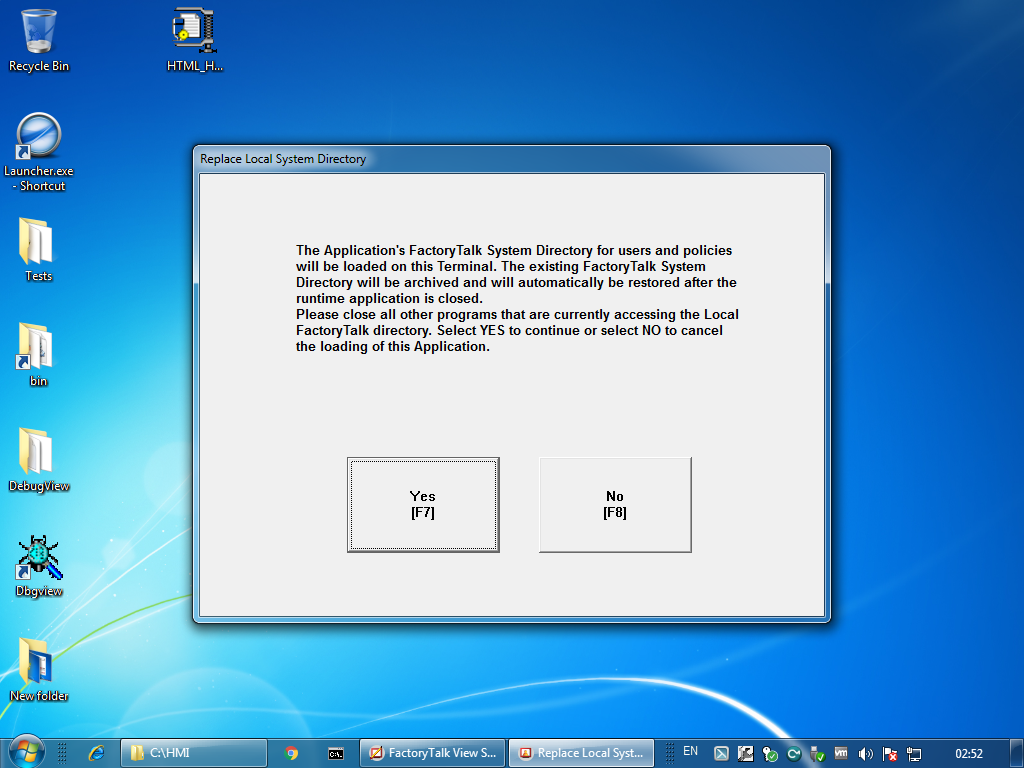
Task: Click the No [F8] button
Action: tap(615, 505)
